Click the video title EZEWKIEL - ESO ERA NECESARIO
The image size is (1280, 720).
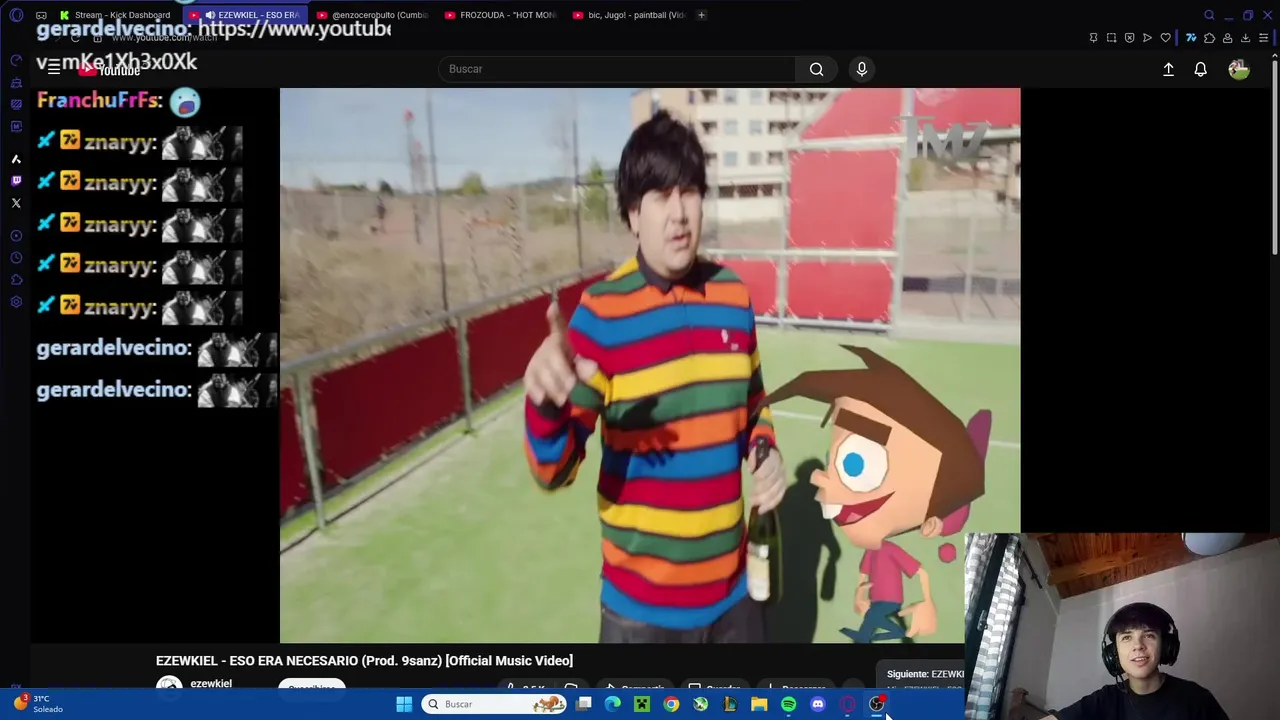[364, 661]
